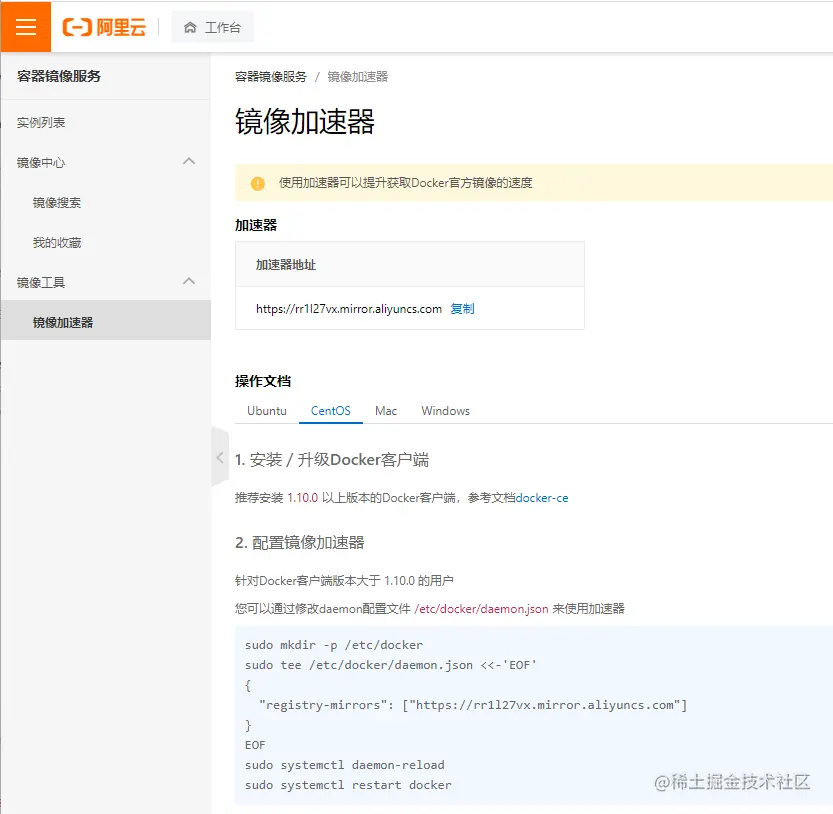This screenshot has height=814, width=833.
Task: Switch to the Ubuntu tab
Action: pos(267,411)
